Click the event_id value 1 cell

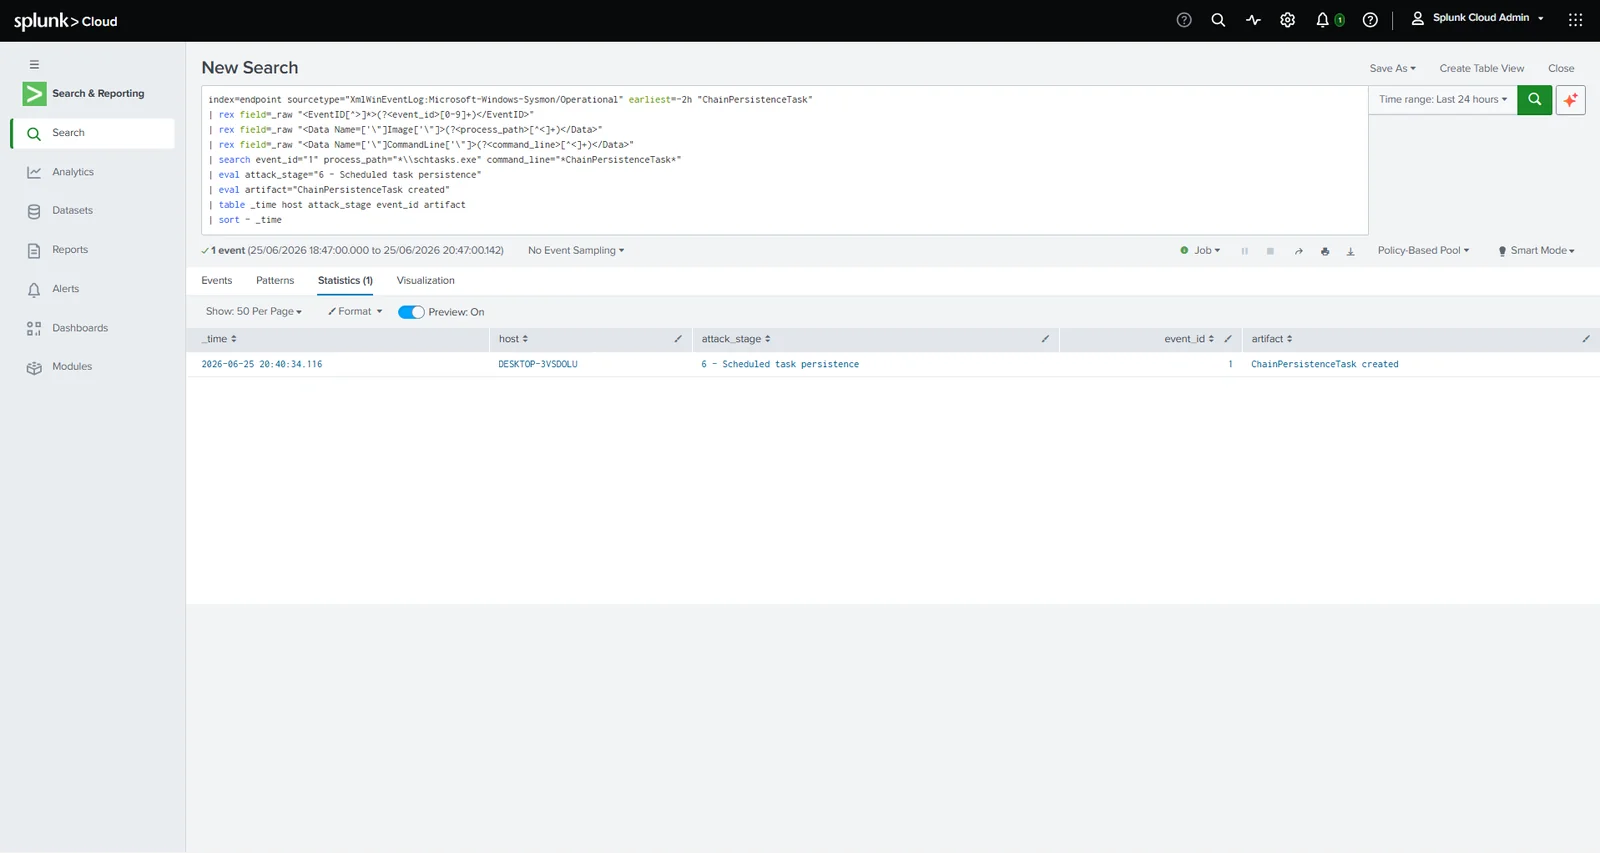[x=1230, y=365]
